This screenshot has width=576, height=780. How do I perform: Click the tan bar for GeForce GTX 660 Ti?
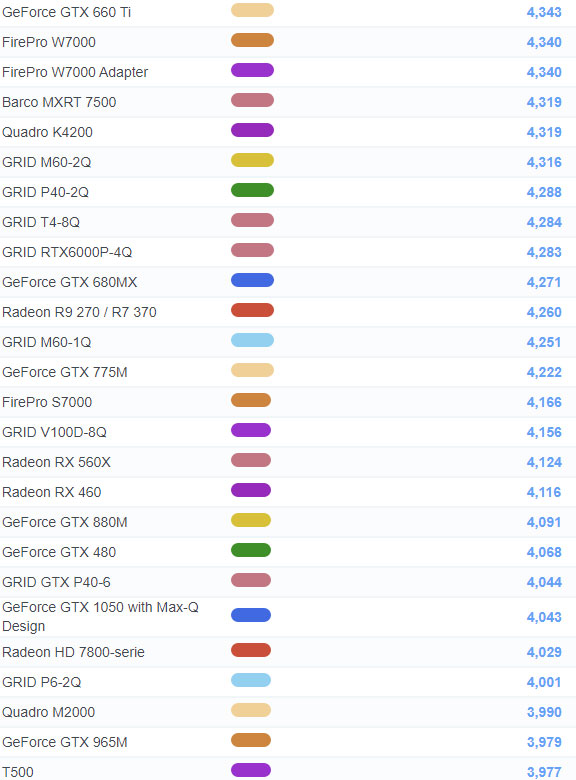point(252,10)
